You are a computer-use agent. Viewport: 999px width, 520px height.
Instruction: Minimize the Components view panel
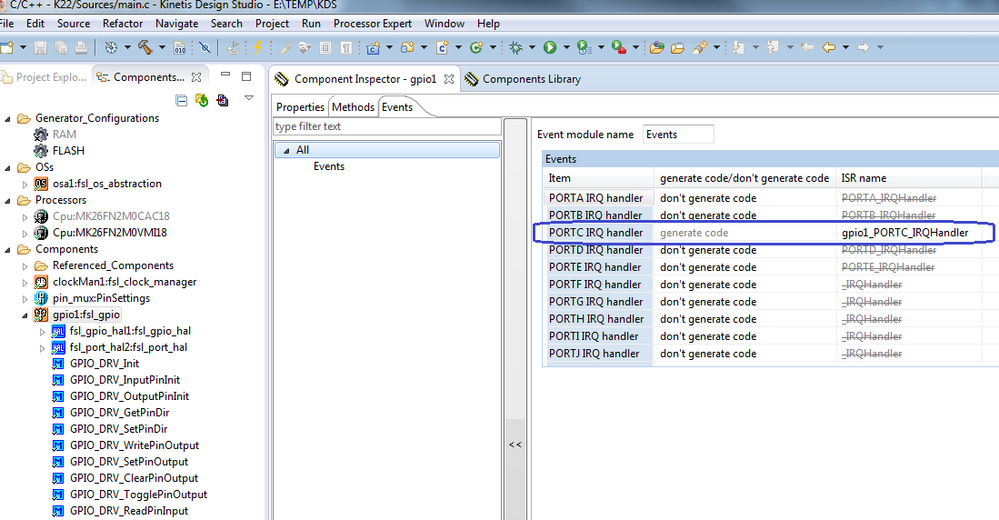(225, 75)
